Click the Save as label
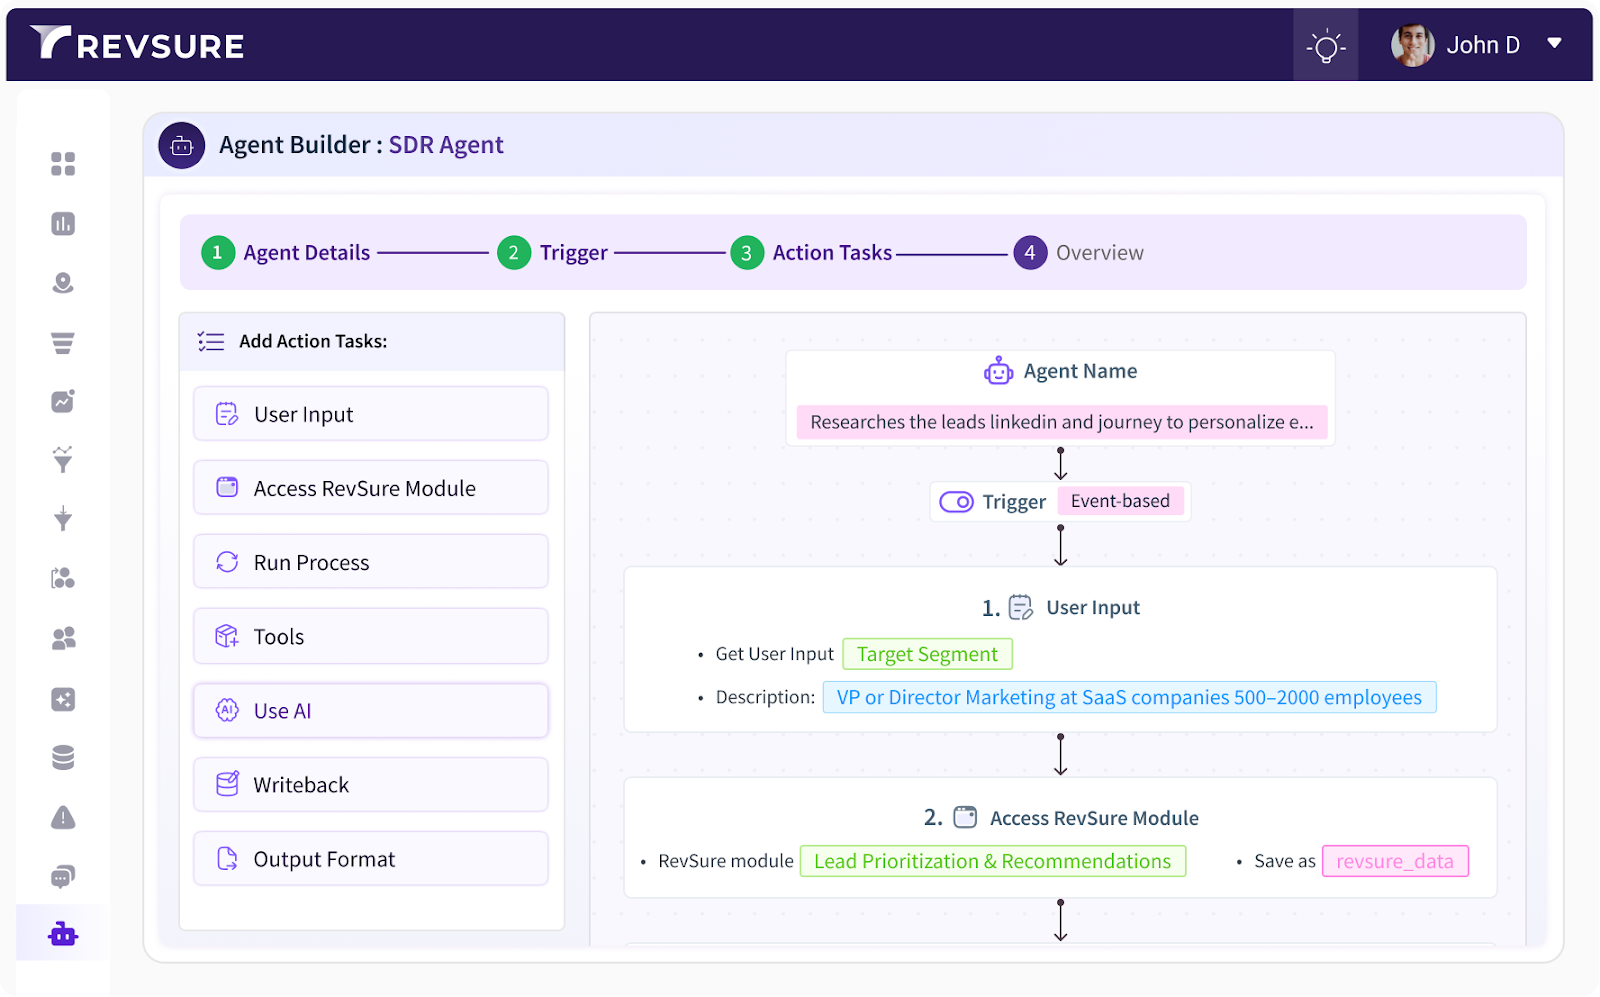 point(1285,861)
